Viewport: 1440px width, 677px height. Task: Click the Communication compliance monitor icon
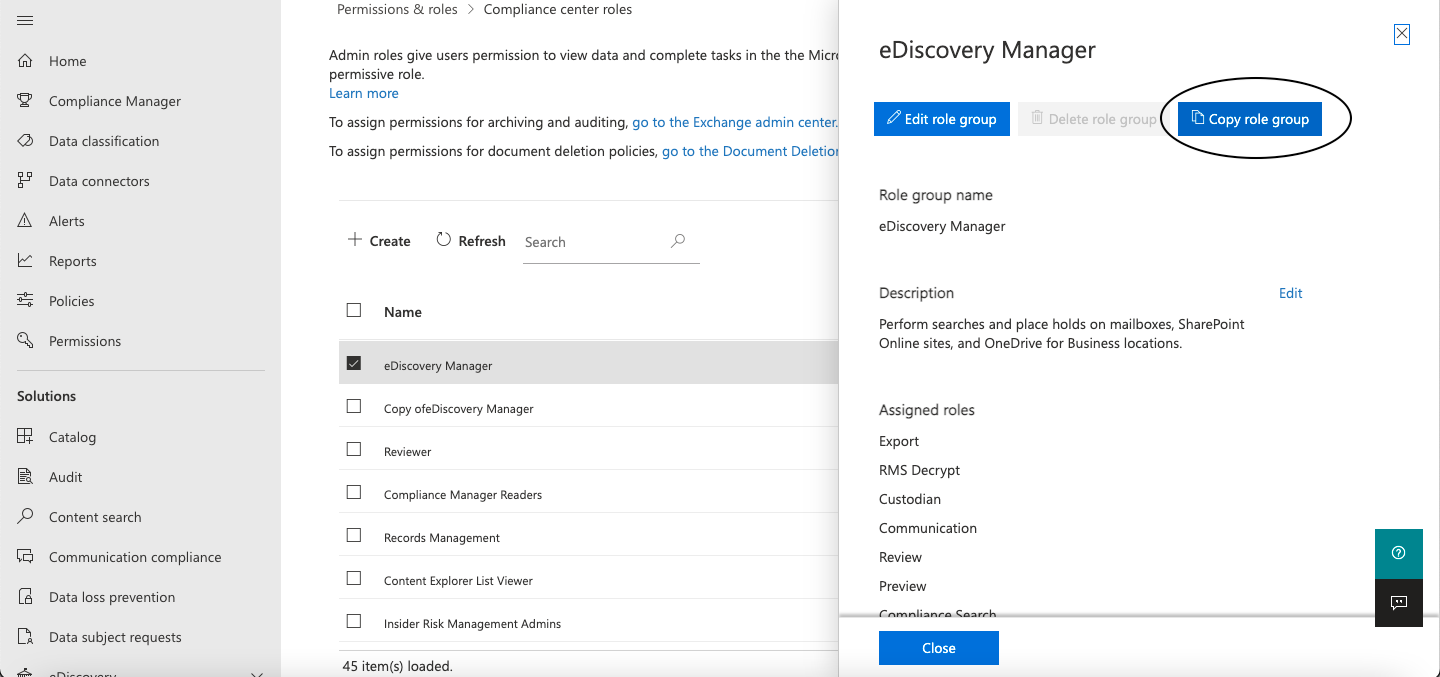coord(25,557)
